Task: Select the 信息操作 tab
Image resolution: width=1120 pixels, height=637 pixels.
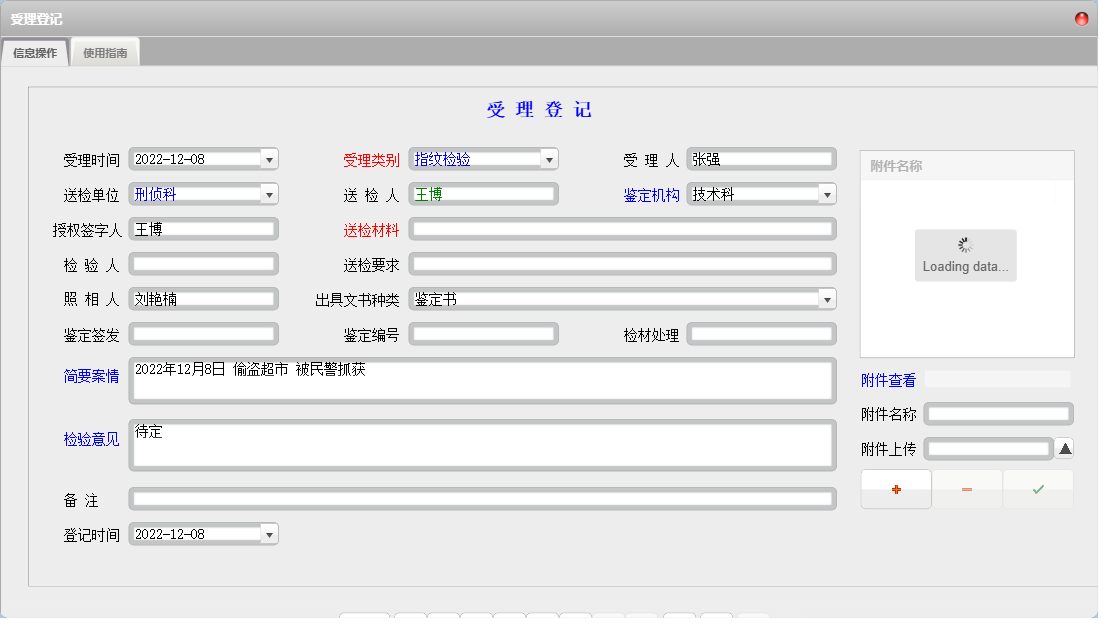Action: tap(35, 51)
